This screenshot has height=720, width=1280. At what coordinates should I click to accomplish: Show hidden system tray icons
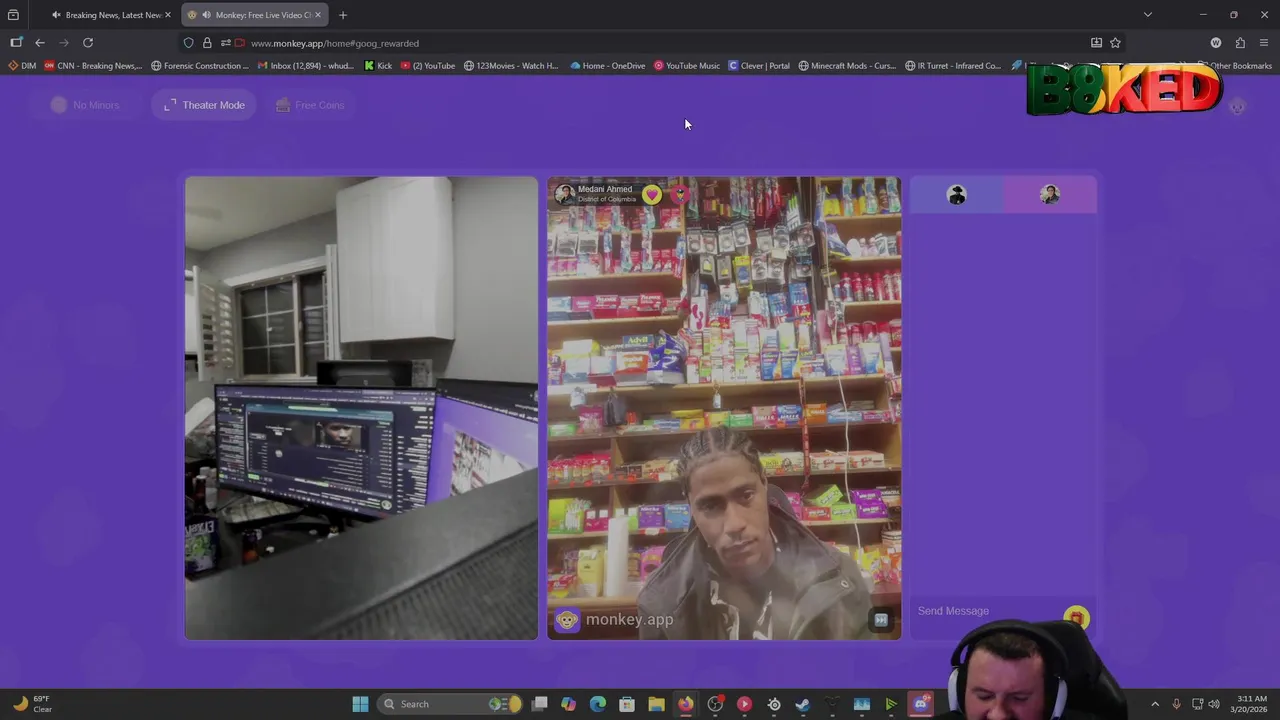pos(1155,704)
